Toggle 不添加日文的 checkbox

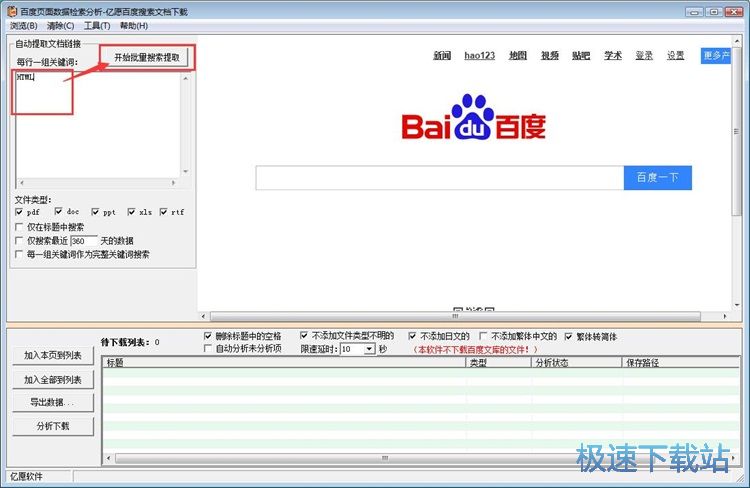(412, 336)
